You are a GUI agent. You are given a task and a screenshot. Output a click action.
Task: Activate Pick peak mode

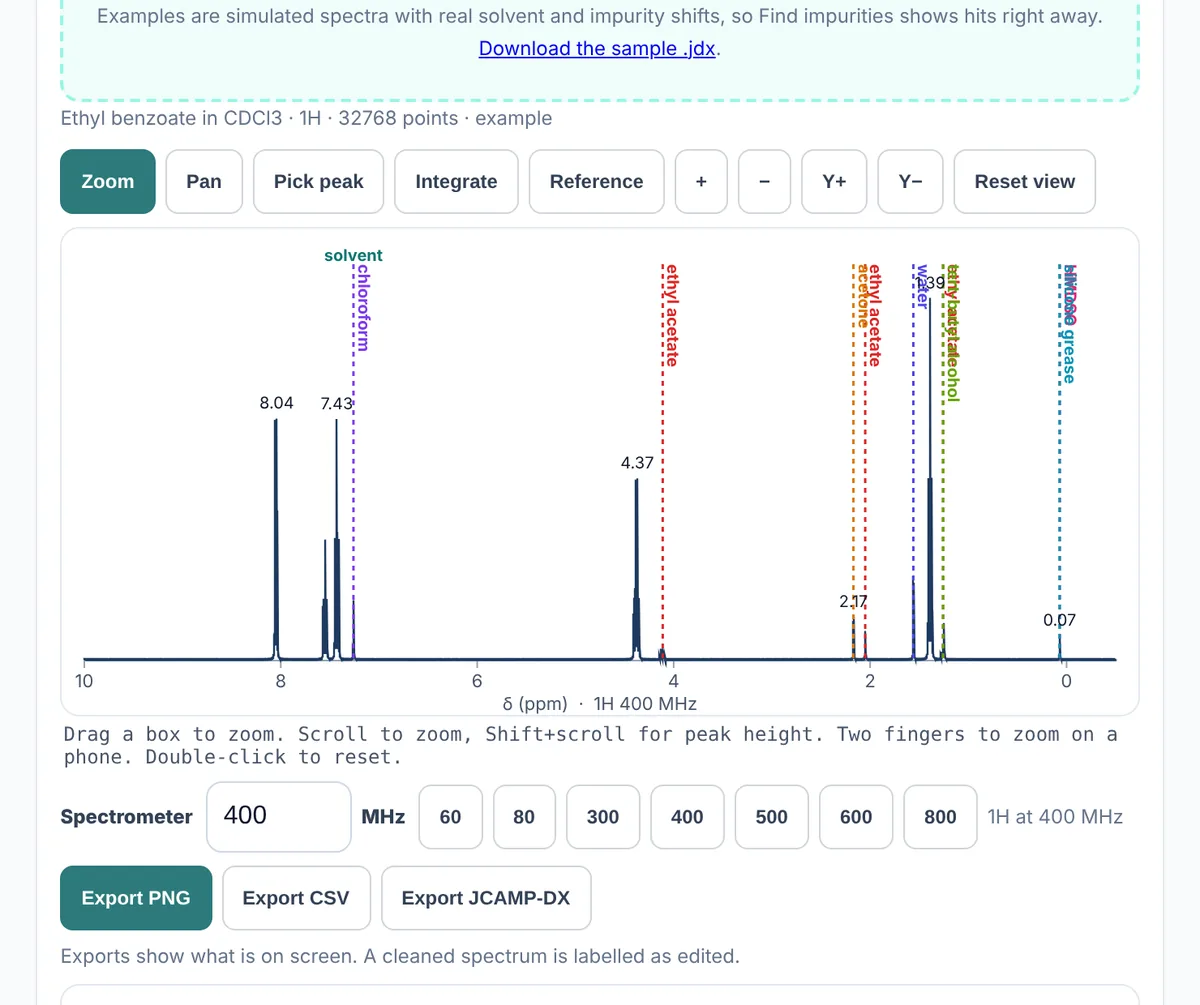pyautogui.click(x=319, y=181)
